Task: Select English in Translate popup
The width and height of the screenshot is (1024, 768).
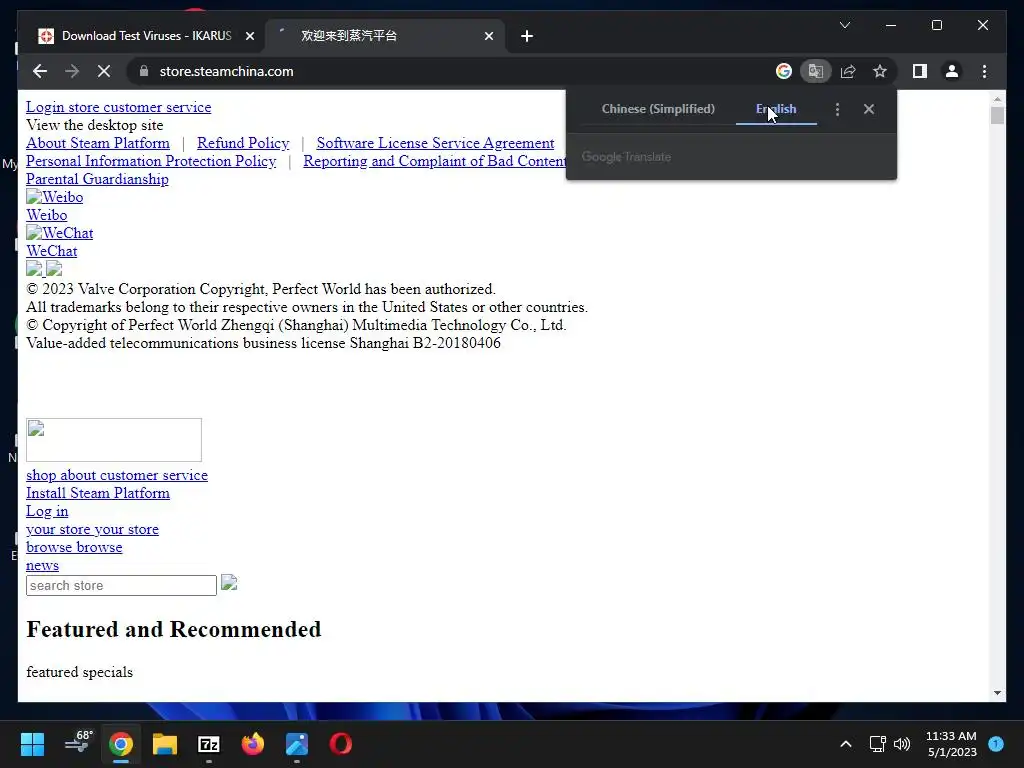Action: coord(776,109)
